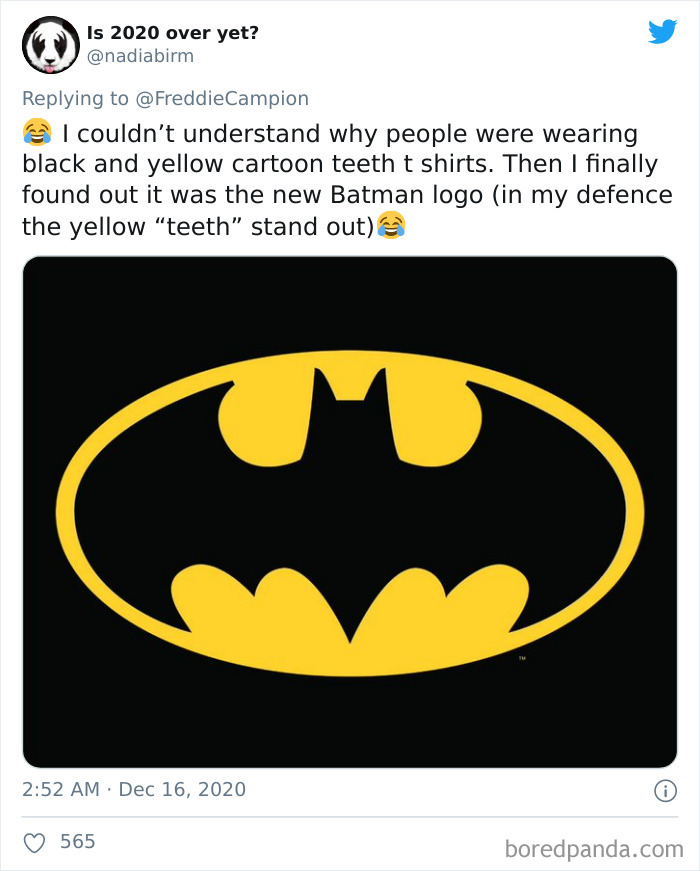
Task: Click the TM mark on the Batman logo
Action: 524,658
